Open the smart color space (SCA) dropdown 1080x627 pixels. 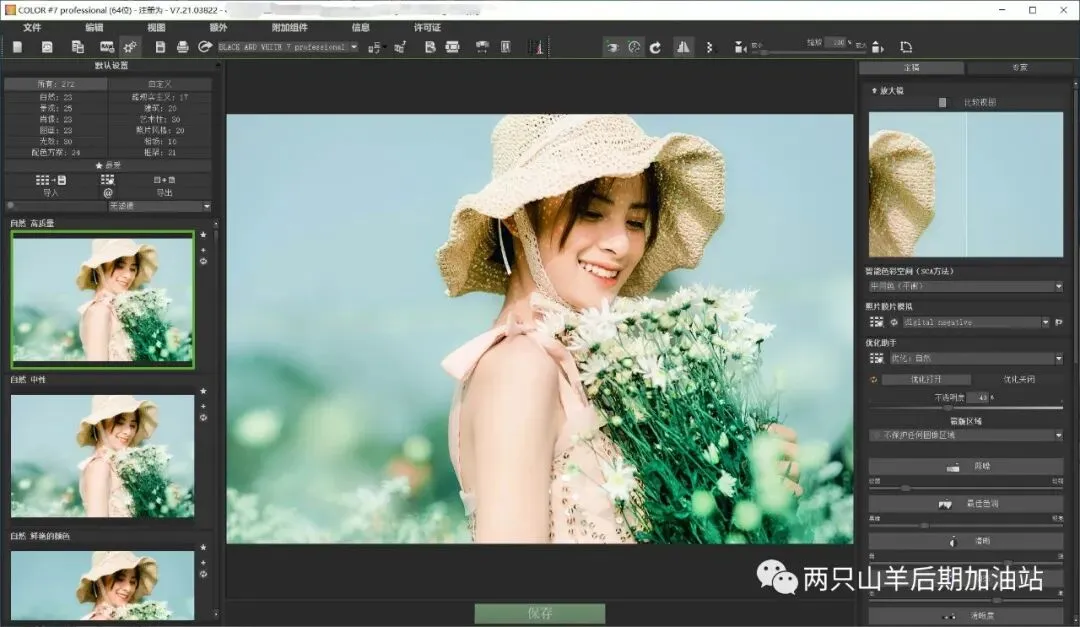pyautogui.click(x=965, y=286)
